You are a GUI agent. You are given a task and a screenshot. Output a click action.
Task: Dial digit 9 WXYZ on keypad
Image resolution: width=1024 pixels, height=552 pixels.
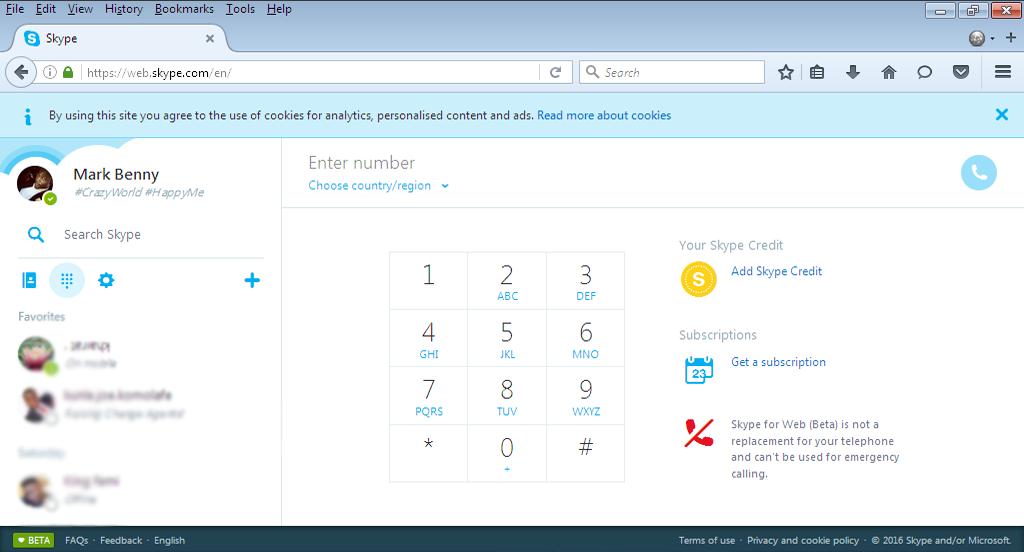click(585, 396)
